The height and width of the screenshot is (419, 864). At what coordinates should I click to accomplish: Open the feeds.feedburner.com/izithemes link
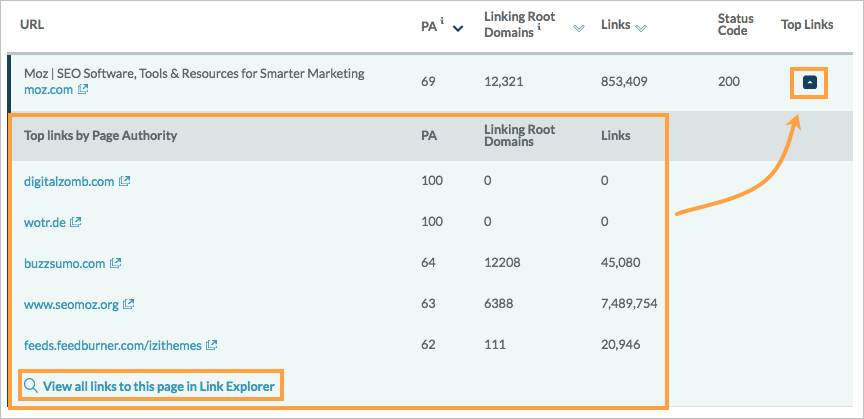pyautogui.click(x=112, y=346)
